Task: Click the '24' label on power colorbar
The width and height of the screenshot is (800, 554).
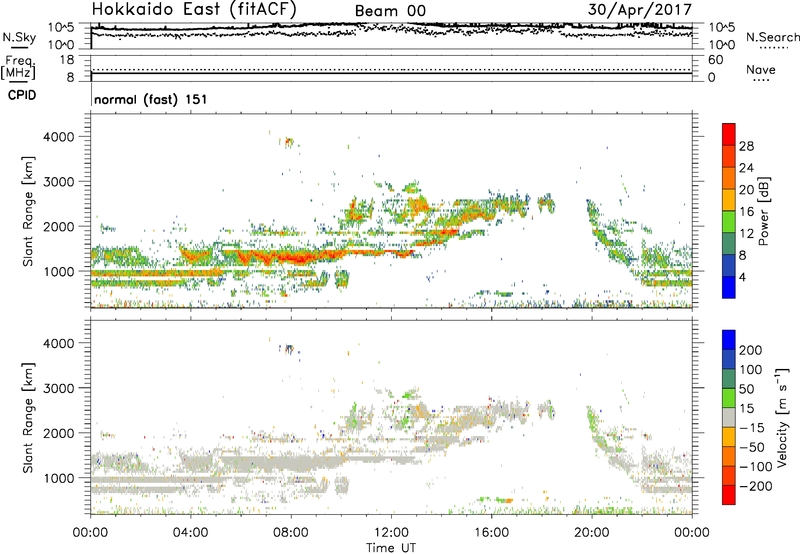Action: [x=746, y=168]
